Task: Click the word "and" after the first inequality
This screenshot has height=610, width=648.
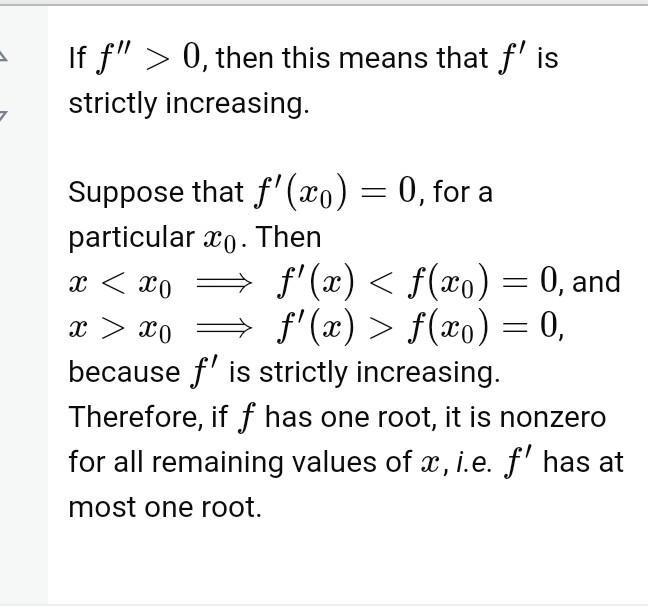Action: 596,283
